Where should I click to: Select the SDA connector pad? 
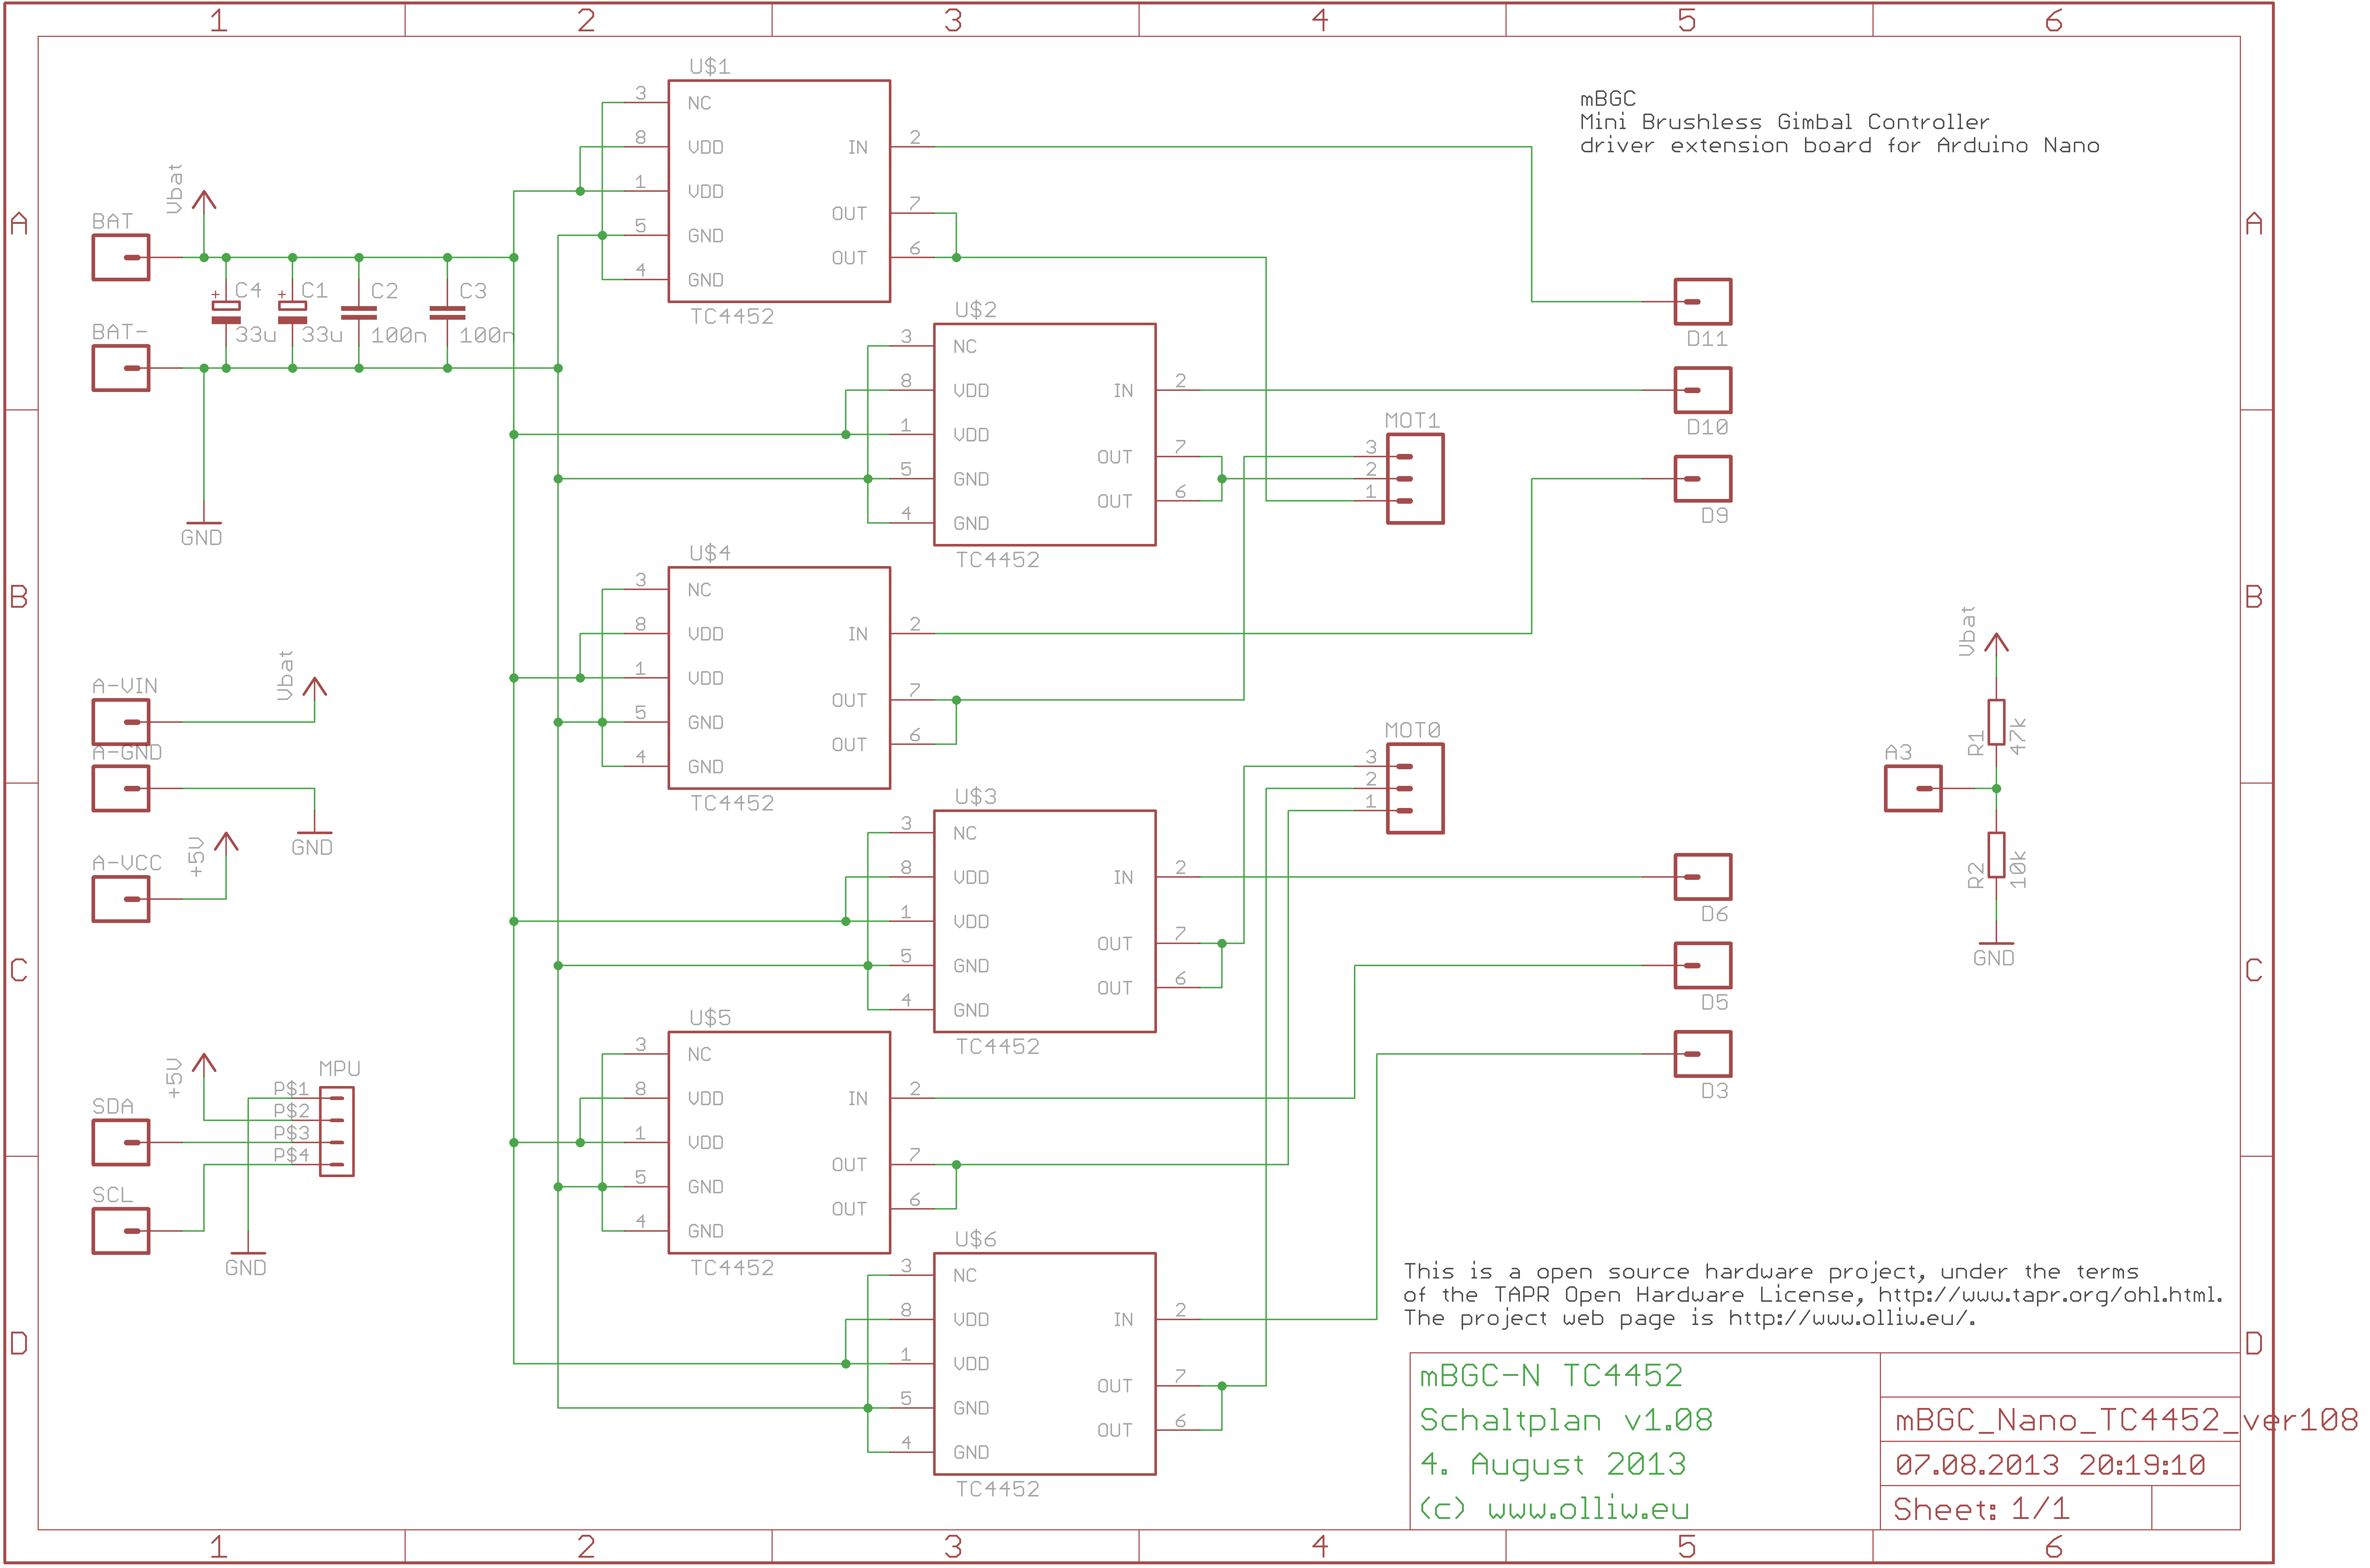[121, 1142]
